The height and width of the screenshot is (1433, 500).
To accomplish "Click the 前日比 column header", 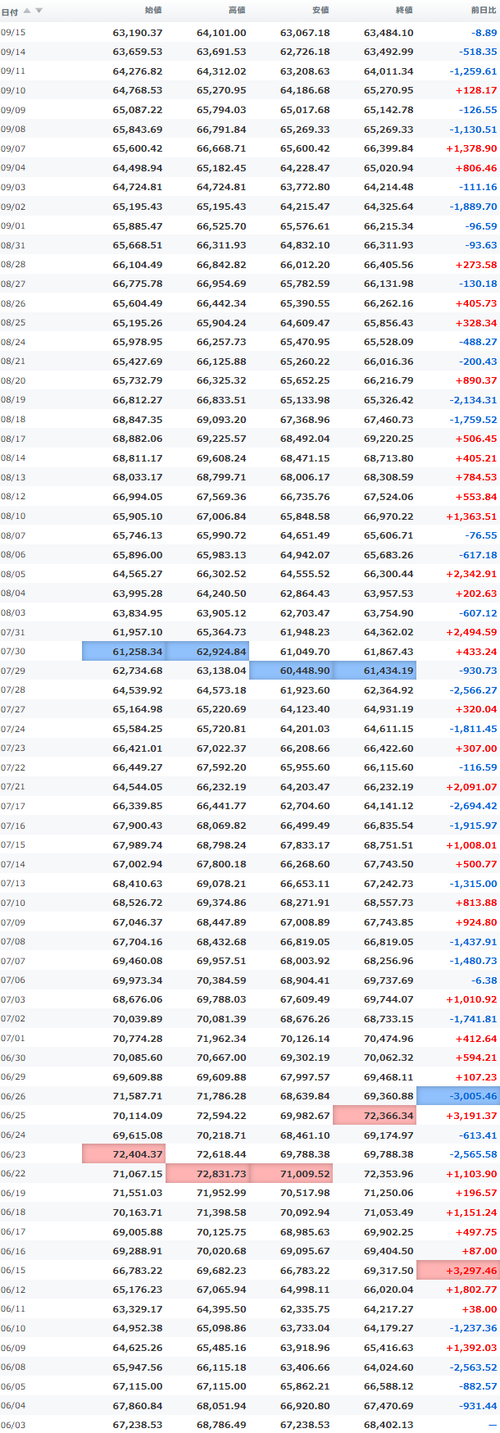I will (482, 10).
